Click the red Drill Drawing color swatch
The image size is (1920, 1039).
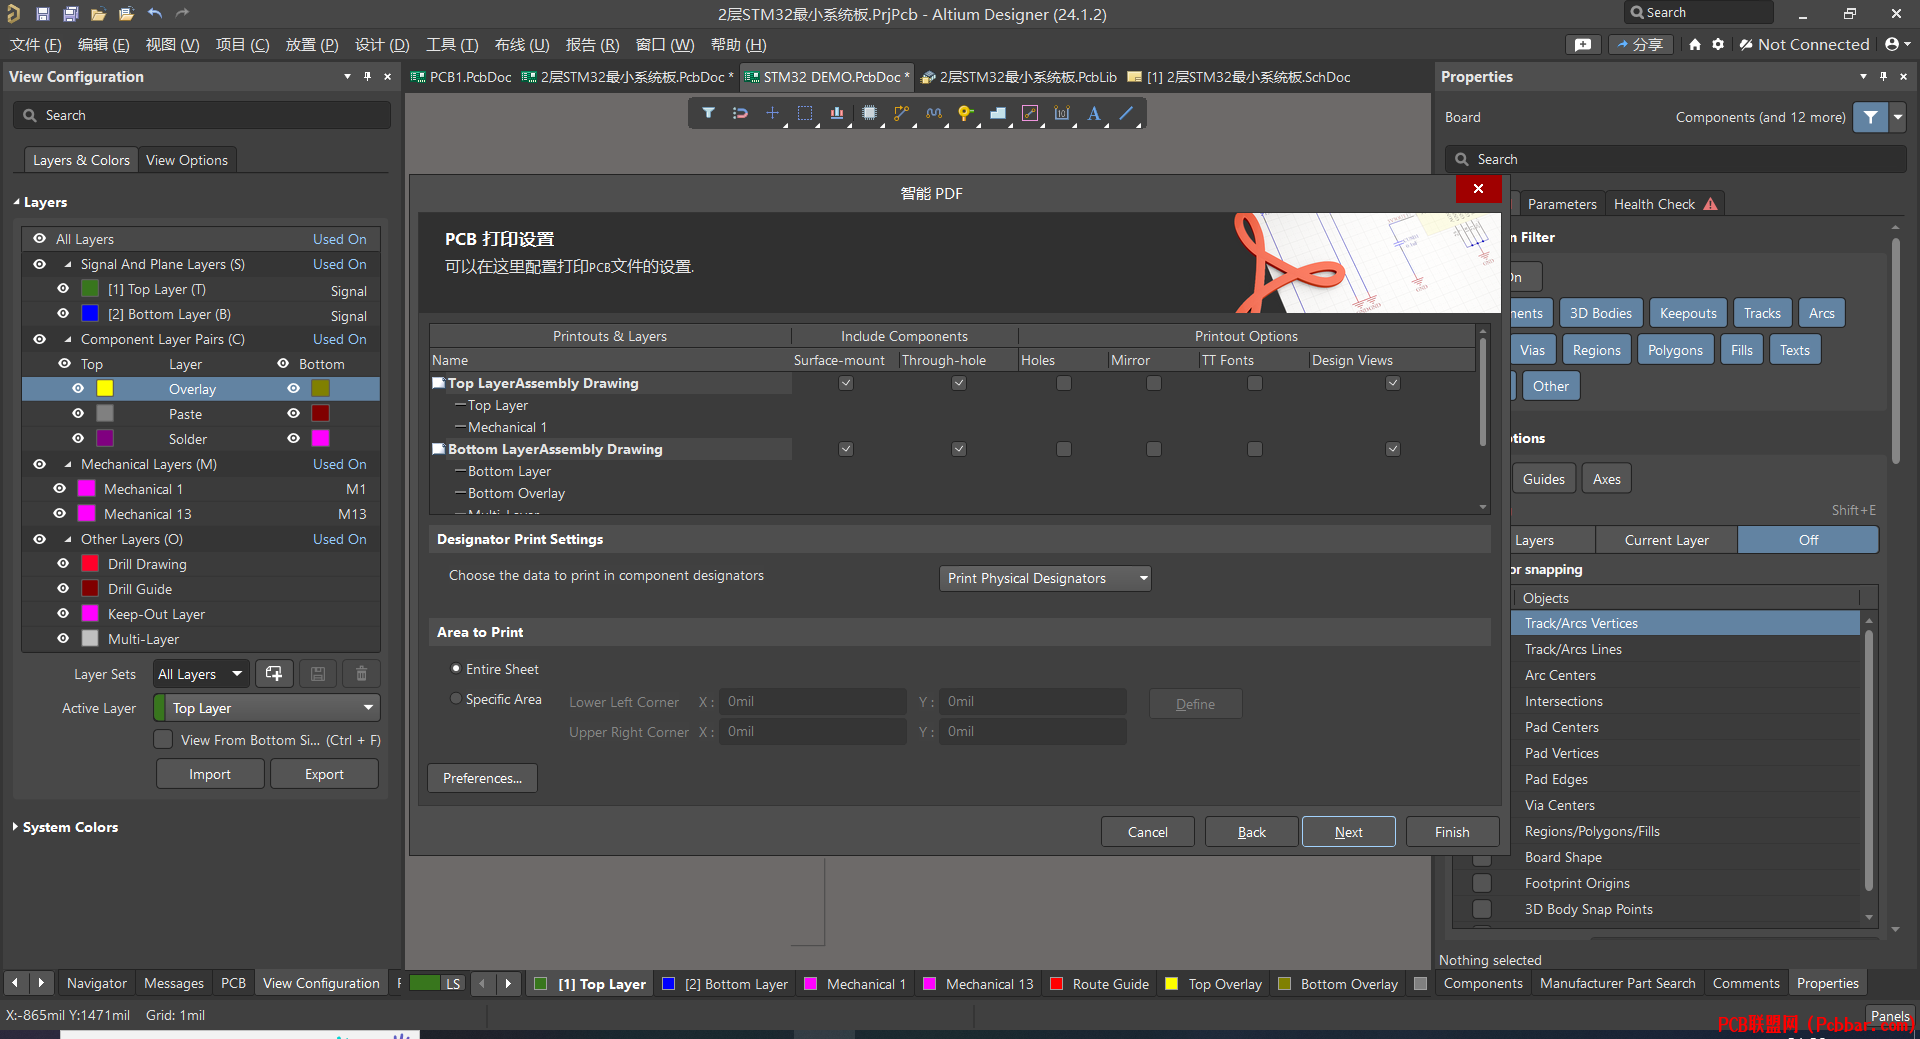point(90,564)
